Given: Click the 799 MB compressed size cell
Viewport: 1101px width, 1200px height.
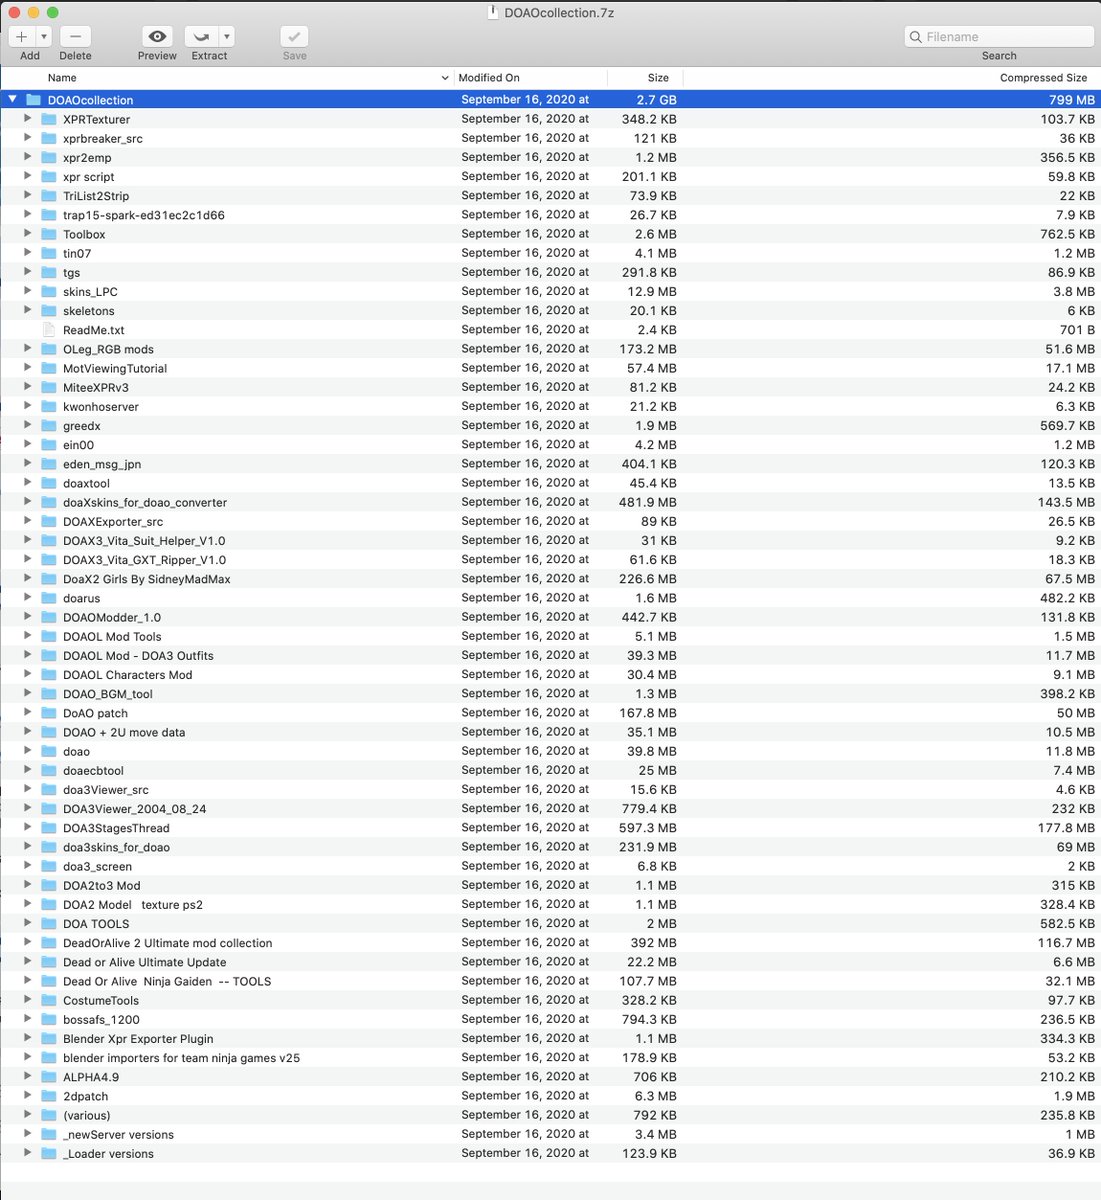Looking at the screenshot, I should [x=1072, y=100].
